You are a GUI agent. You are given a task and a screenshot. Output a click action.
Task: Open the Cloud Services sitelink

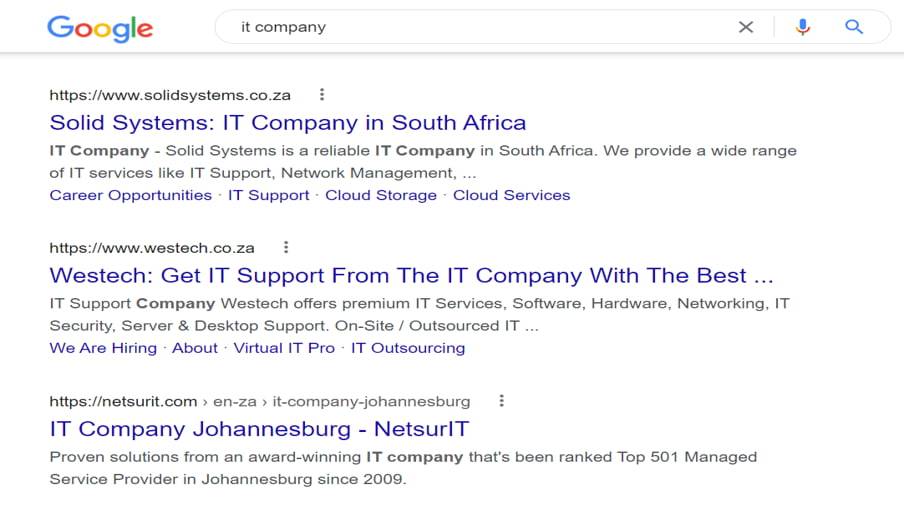(x=511, y=196)
